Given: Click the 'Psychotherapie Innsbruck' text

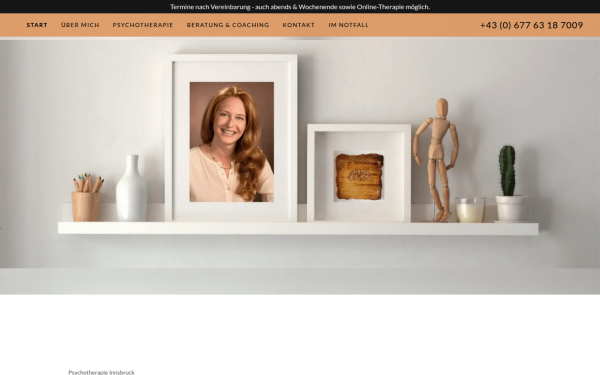Looking at the screenshot, I should (101, 372).
